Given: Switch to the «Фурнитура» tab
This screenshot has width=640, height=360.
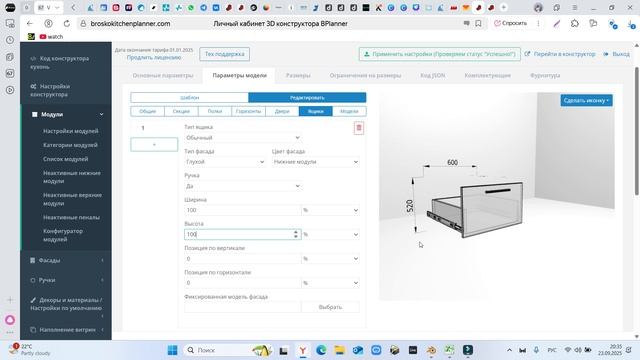Looking at the screenshot, I should coord(545,76).
